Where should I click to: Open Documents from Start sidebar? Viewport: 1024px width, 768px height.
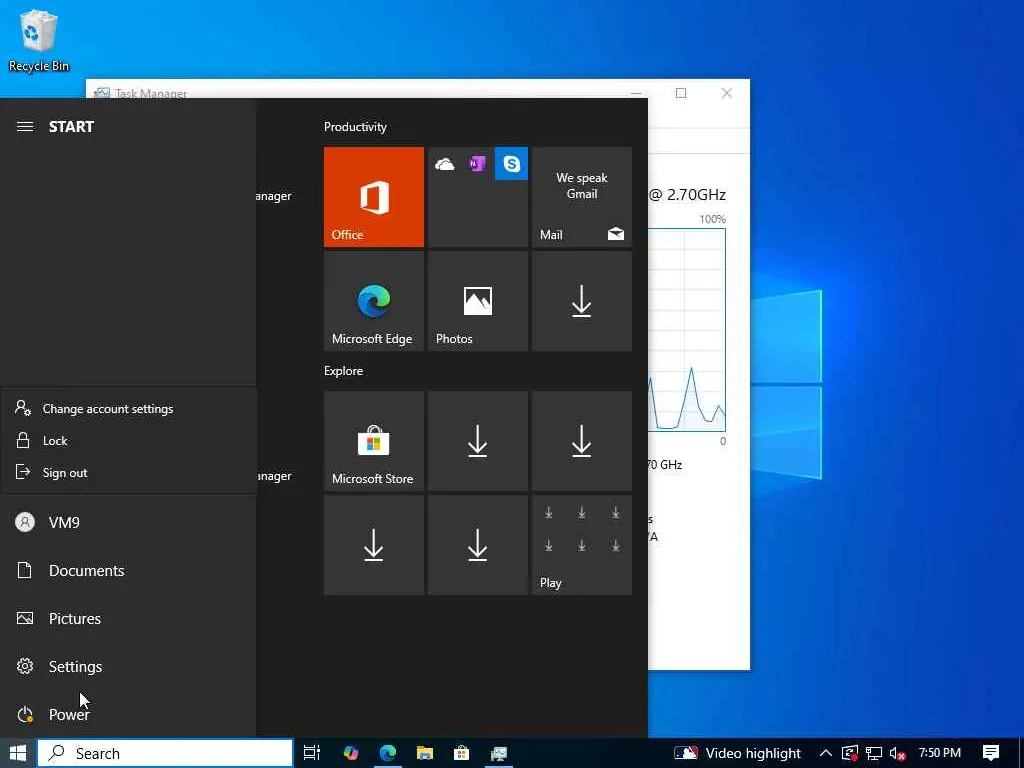tap(128, 570)
